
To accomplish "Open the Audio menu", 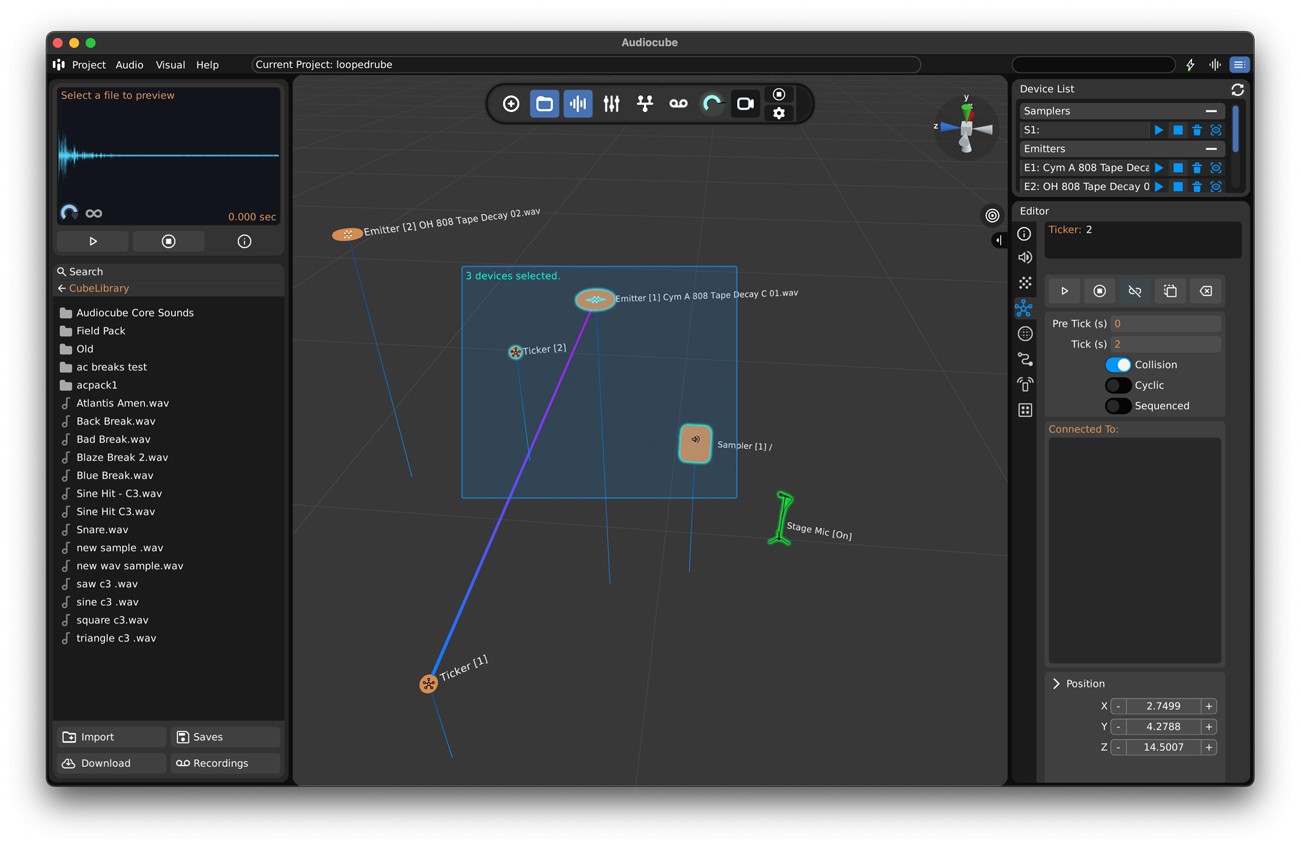I will [x=129, y=65].
